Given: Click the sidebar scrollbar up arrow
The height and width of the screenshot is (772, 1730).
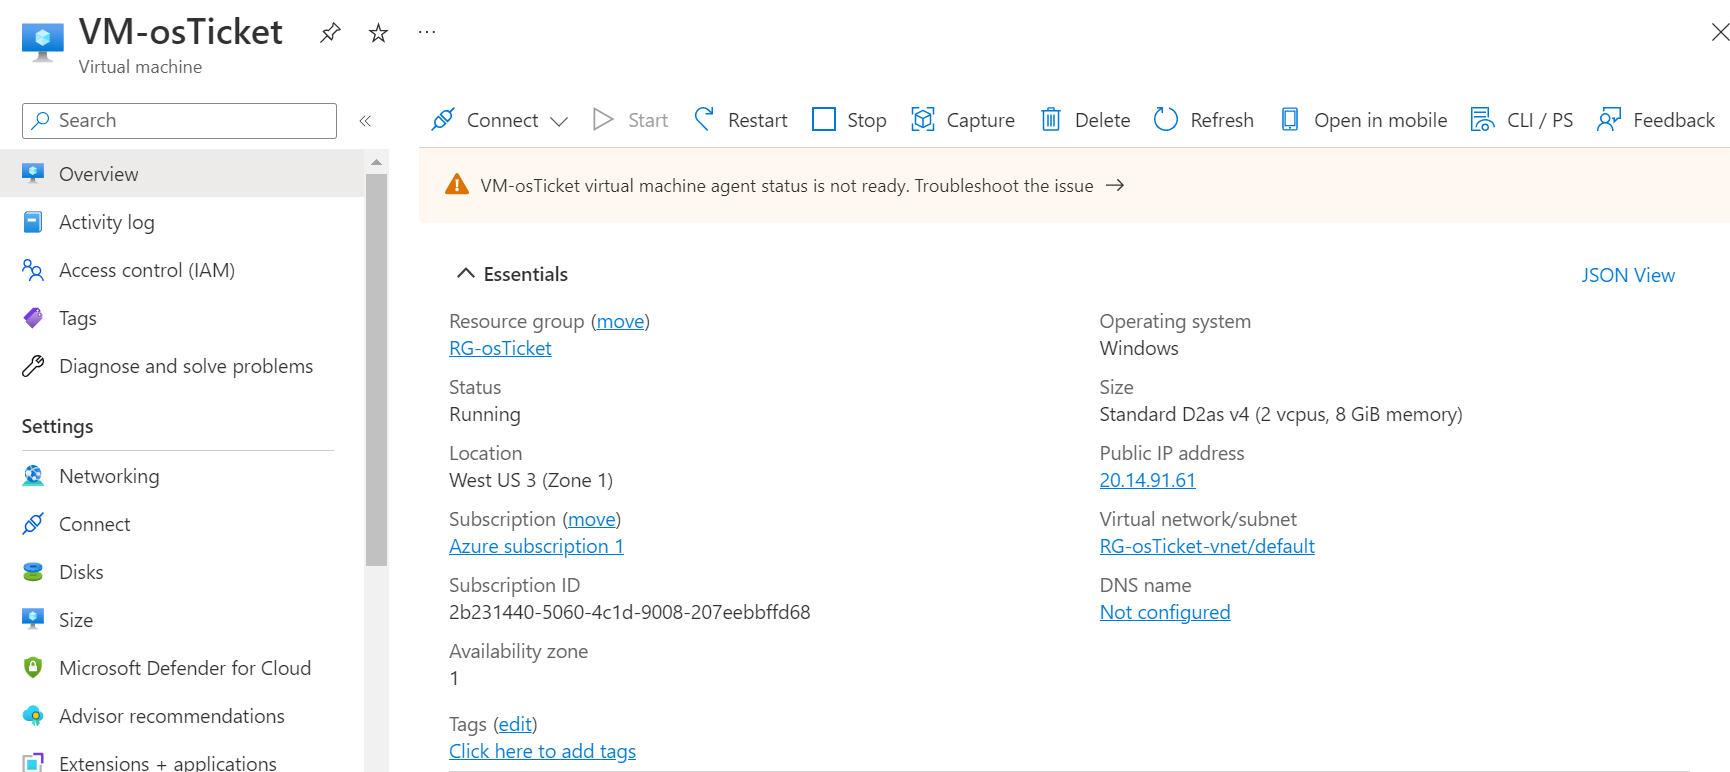Looking at the screenshot, I should [x=376, y=162].
